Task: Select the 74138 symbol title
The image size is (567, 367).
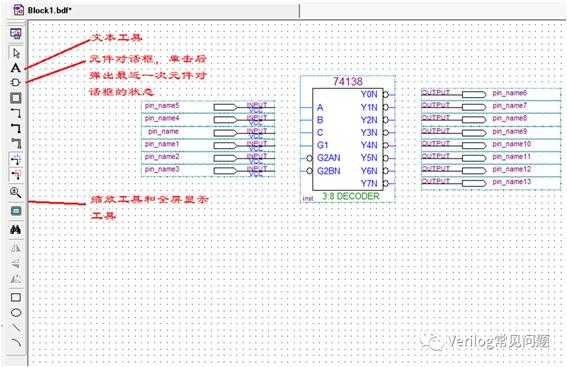Action: coord(348,81)
